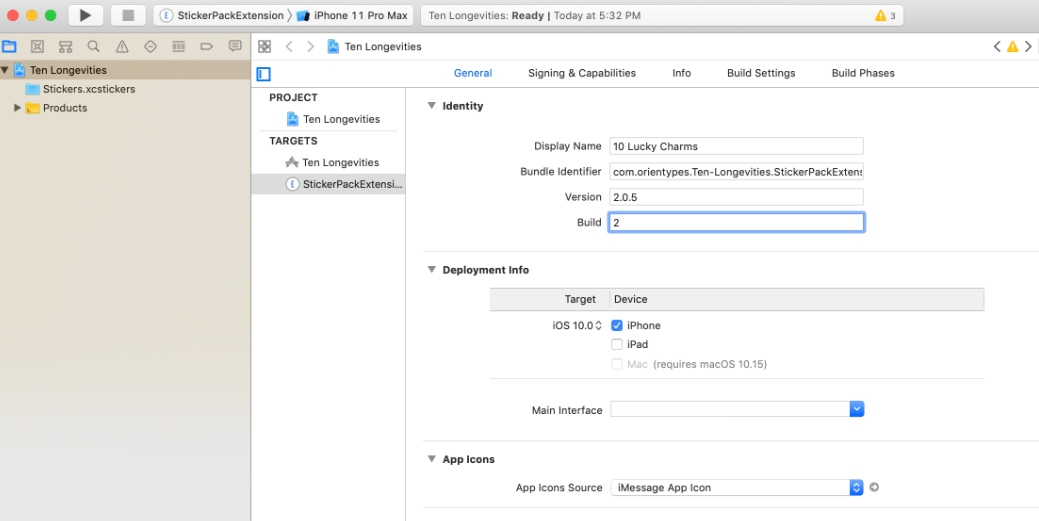Open the Build Phases tab

tap(863, 73)
